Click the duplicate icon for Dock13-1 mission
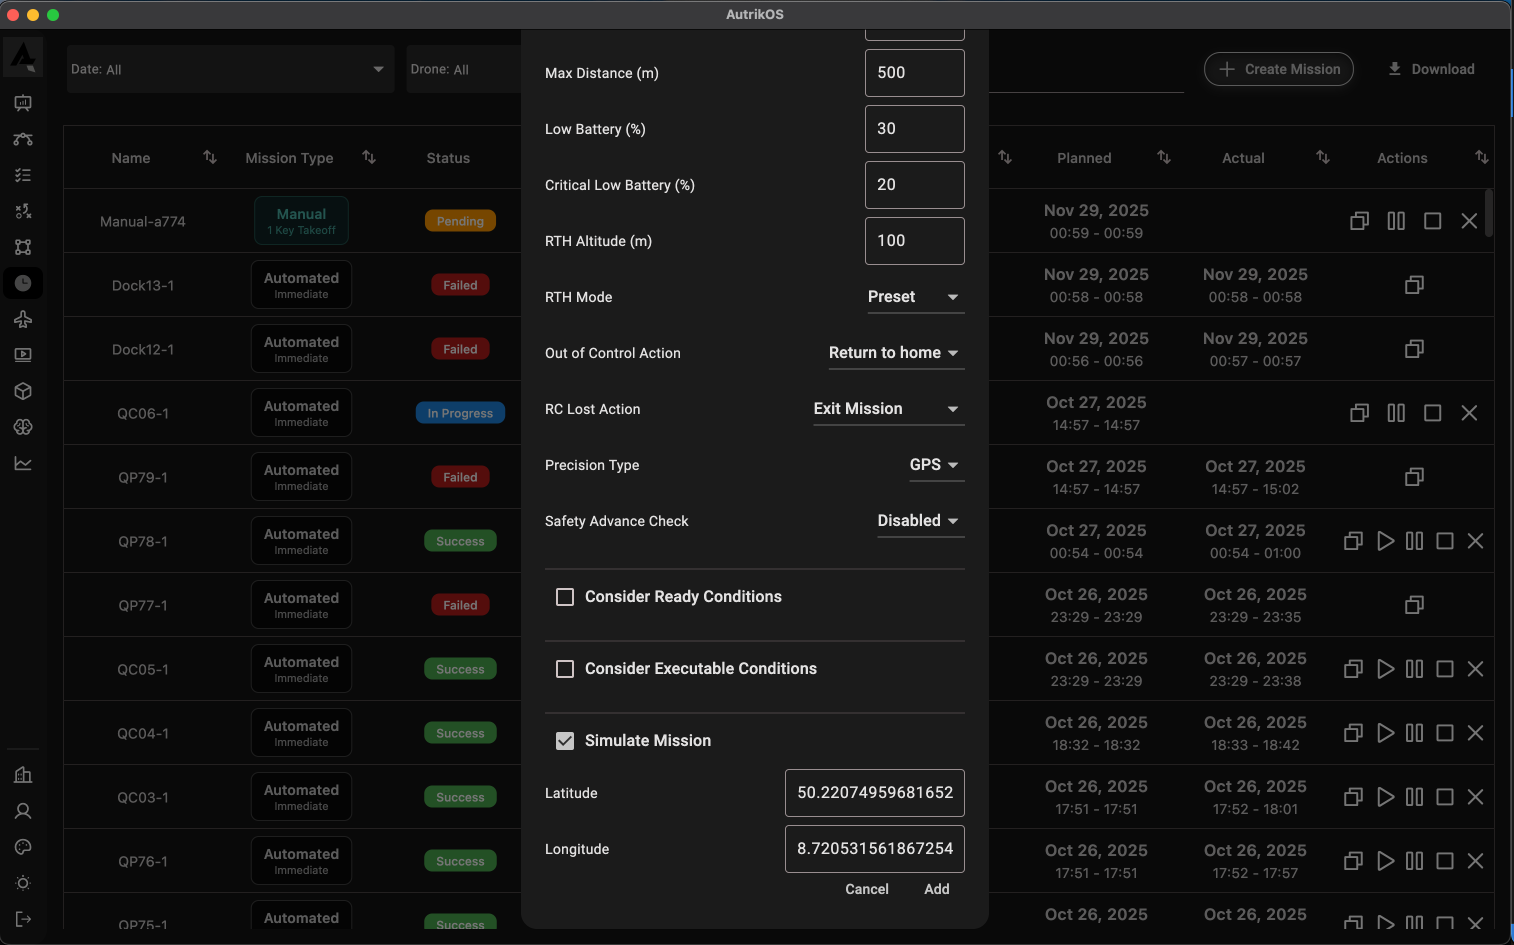This screenshot has height=945, width=1514. click(x=1414, y=285)
